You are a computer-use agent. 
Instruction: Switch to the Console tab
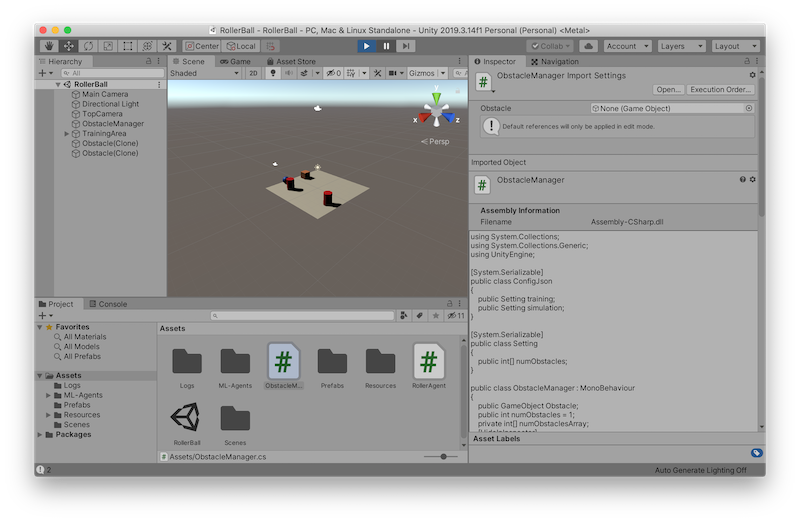pos(108,304)
